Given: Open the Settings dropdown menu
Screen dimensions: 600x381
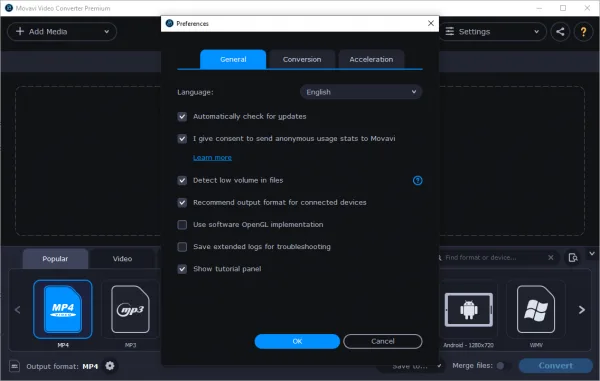Looking at the screenshot, I should (493, 32).
